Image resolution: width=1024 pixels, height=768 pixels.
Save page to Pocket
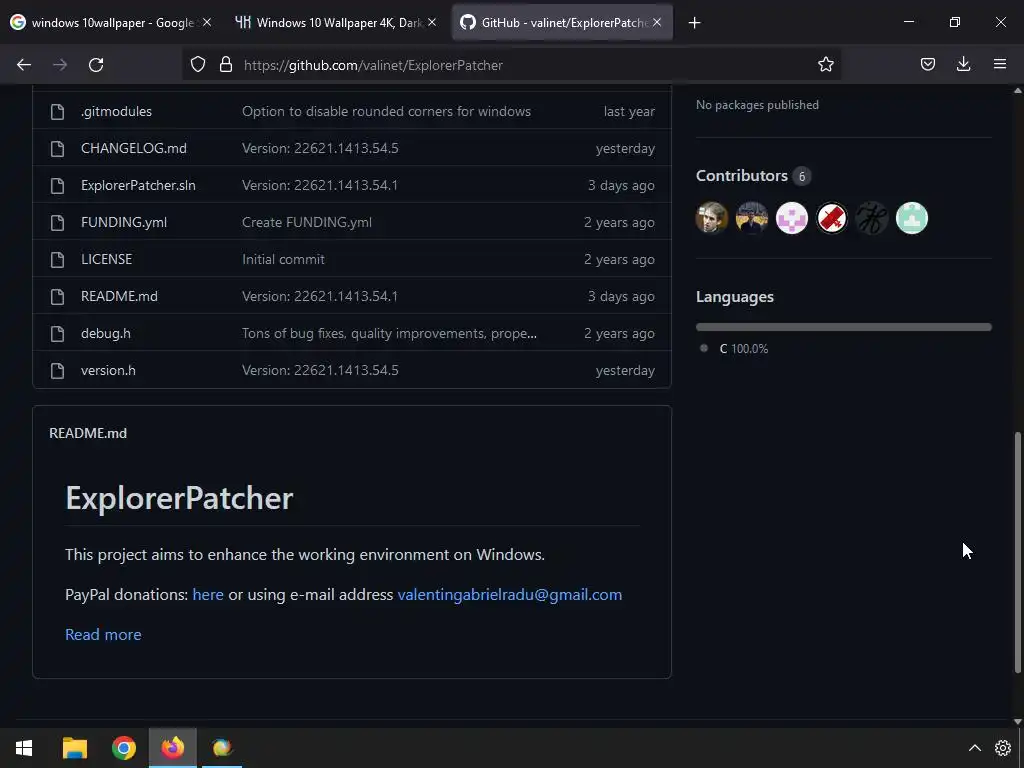pyautogui.click(x=927, y=64)
